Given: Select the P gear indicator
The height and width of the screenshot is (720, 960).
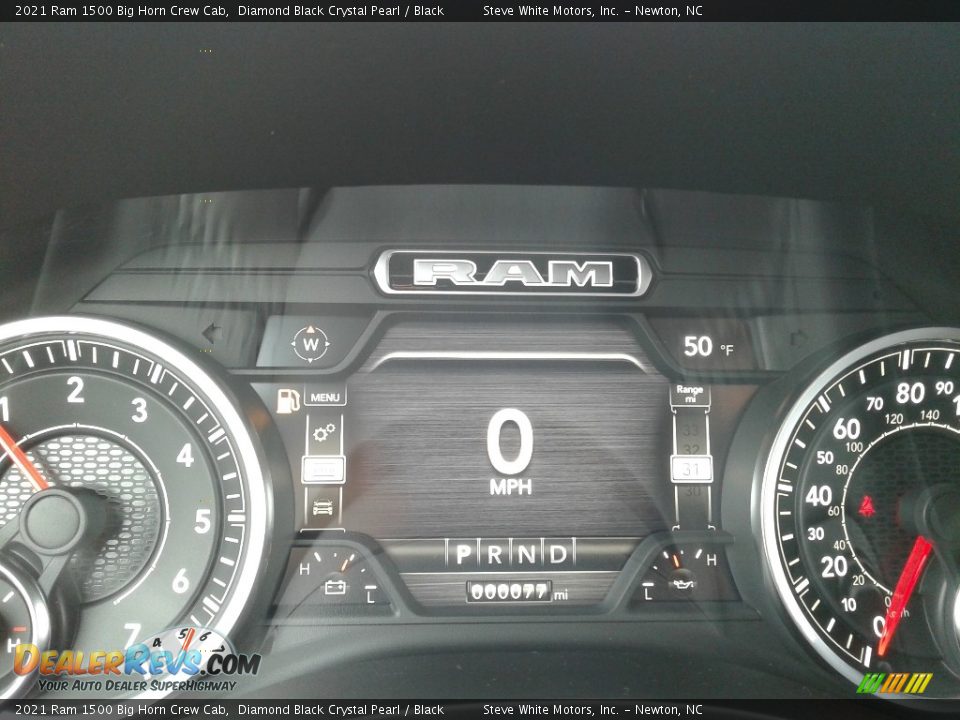Looking at the screenshot, I should click(x=464, y=553).
